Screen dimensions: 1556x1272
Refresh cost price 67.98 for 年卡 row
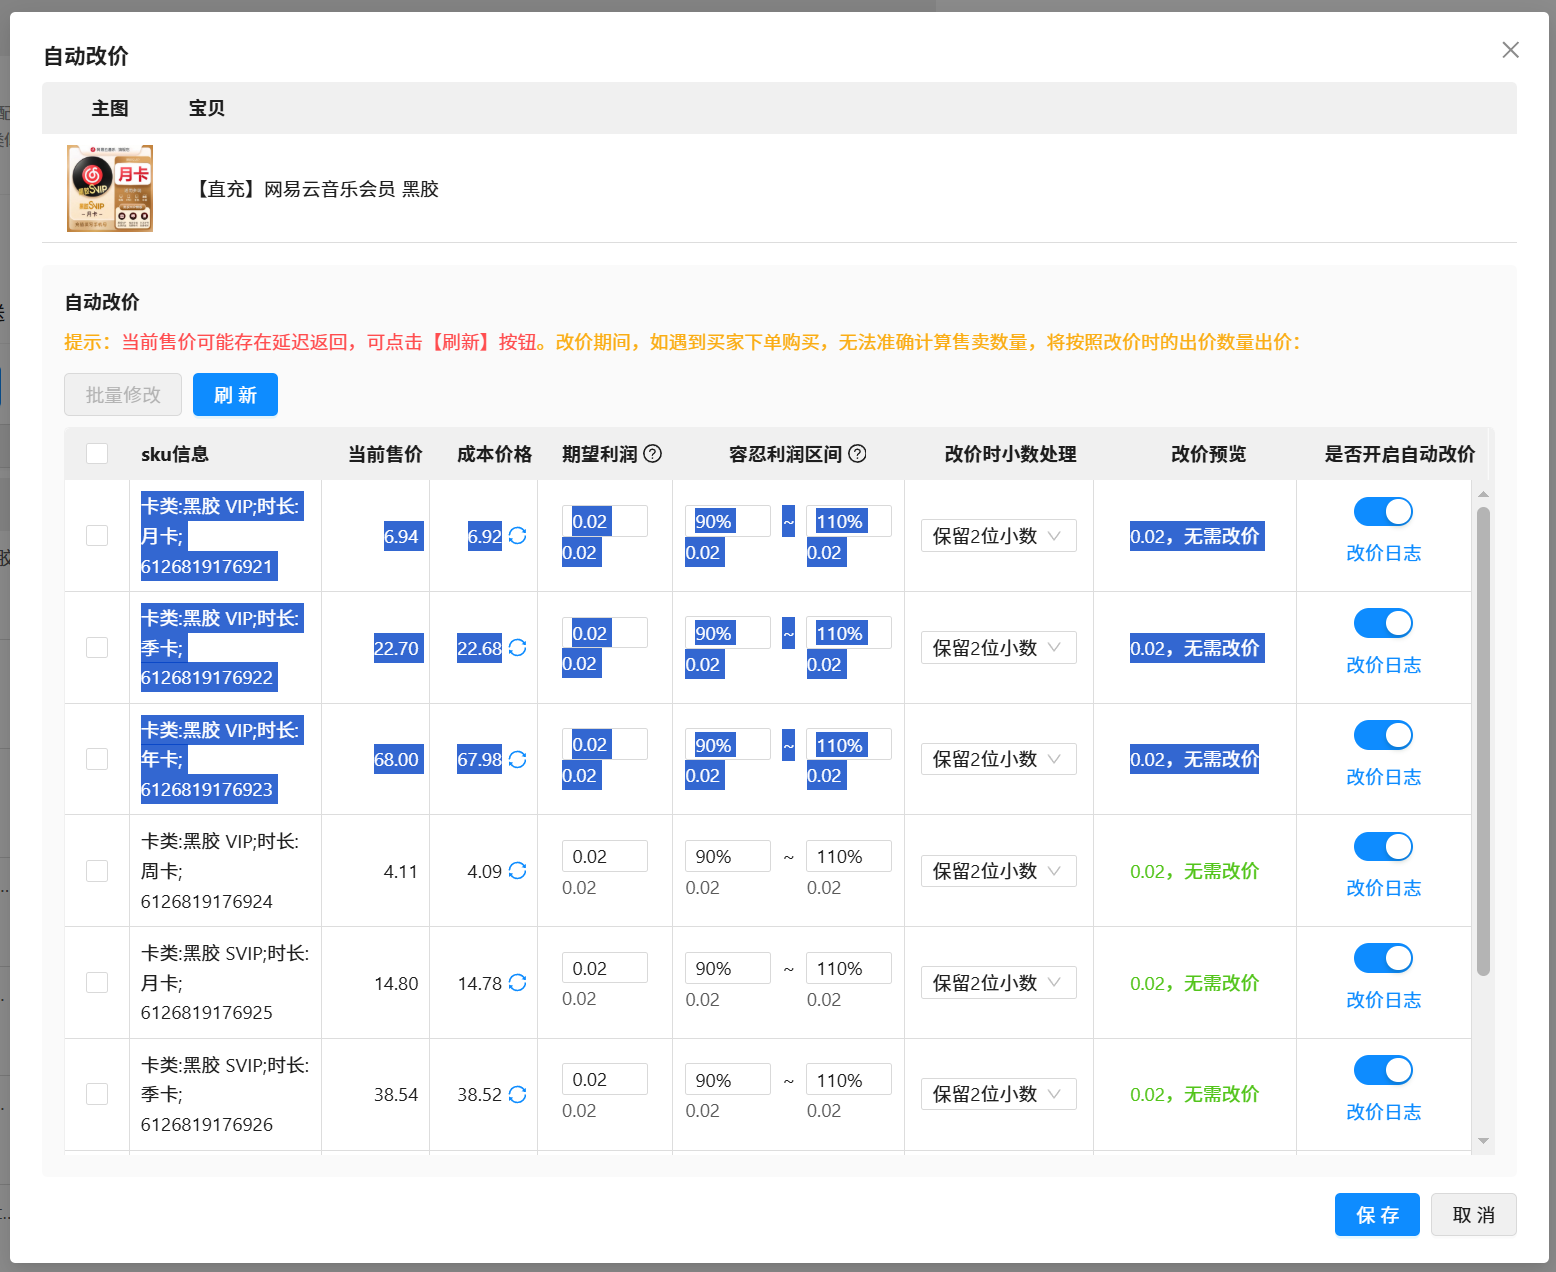(517, 760)
